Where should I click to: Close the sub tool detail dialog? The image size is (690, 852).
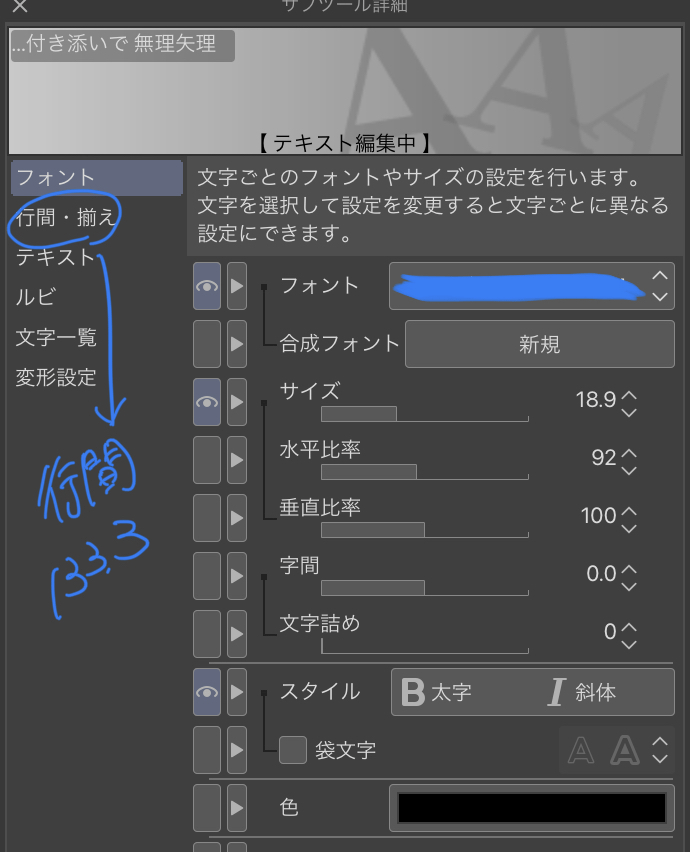click(20, 5)
